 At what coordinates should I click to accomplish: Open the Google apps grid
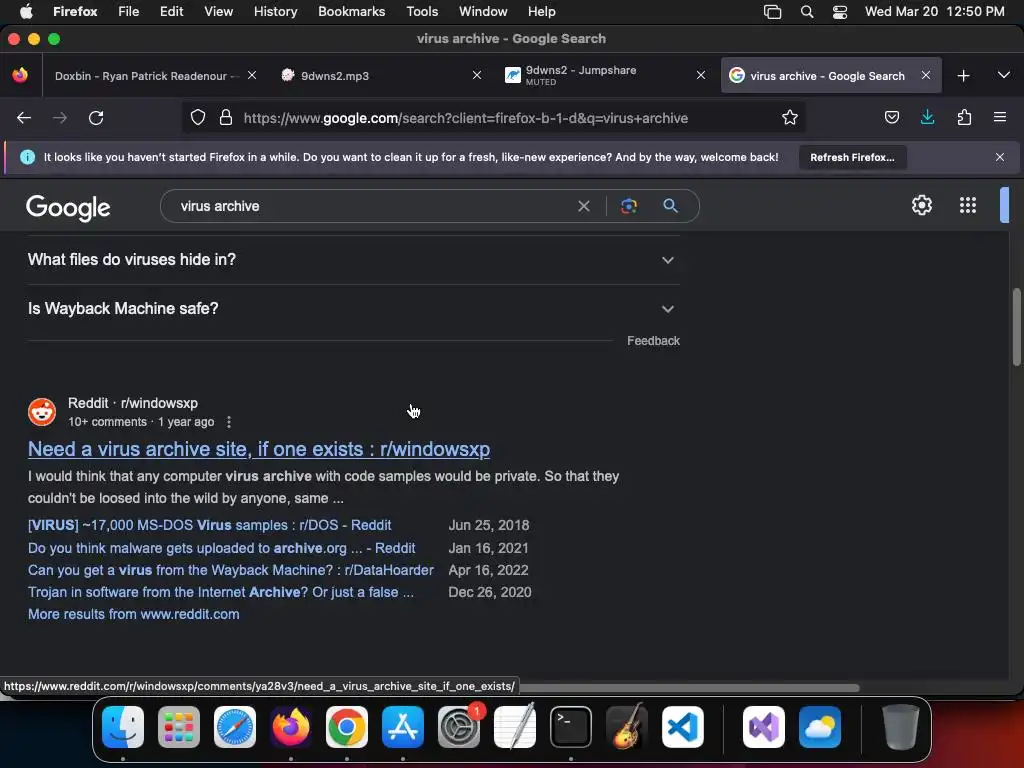[968, 206]
